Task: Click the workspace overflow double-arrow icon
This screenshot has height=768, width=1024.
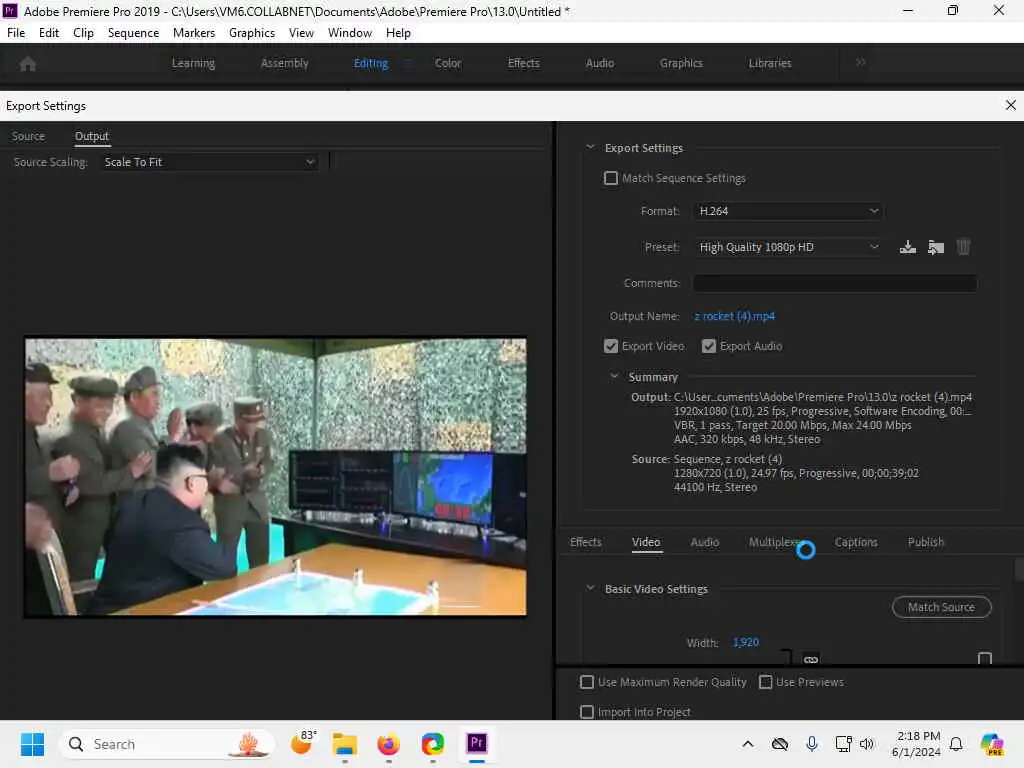Action: pos(860,62)
